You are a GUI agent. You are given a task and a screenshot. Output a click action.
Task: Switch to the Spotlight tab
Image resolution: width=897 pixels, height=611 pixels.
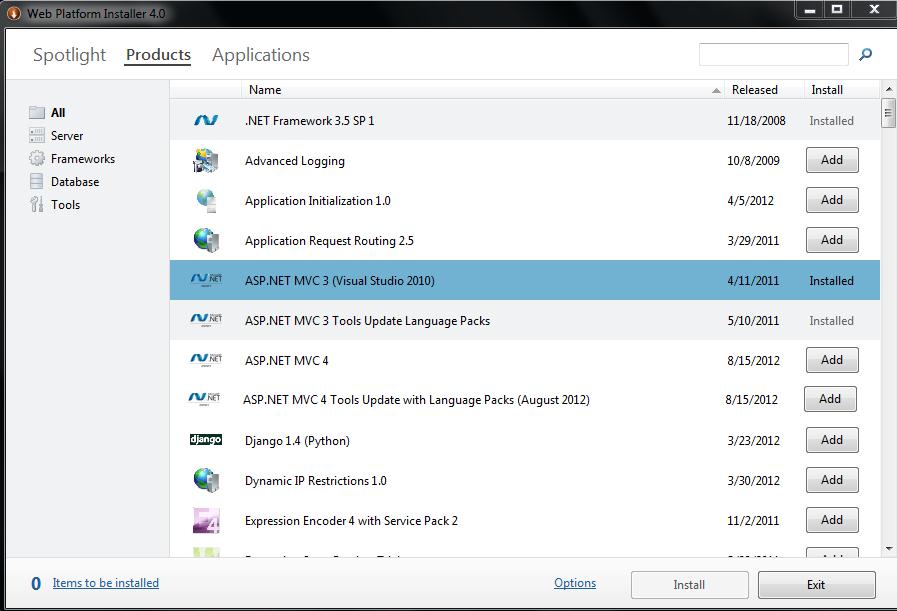(x=69, y=55)
